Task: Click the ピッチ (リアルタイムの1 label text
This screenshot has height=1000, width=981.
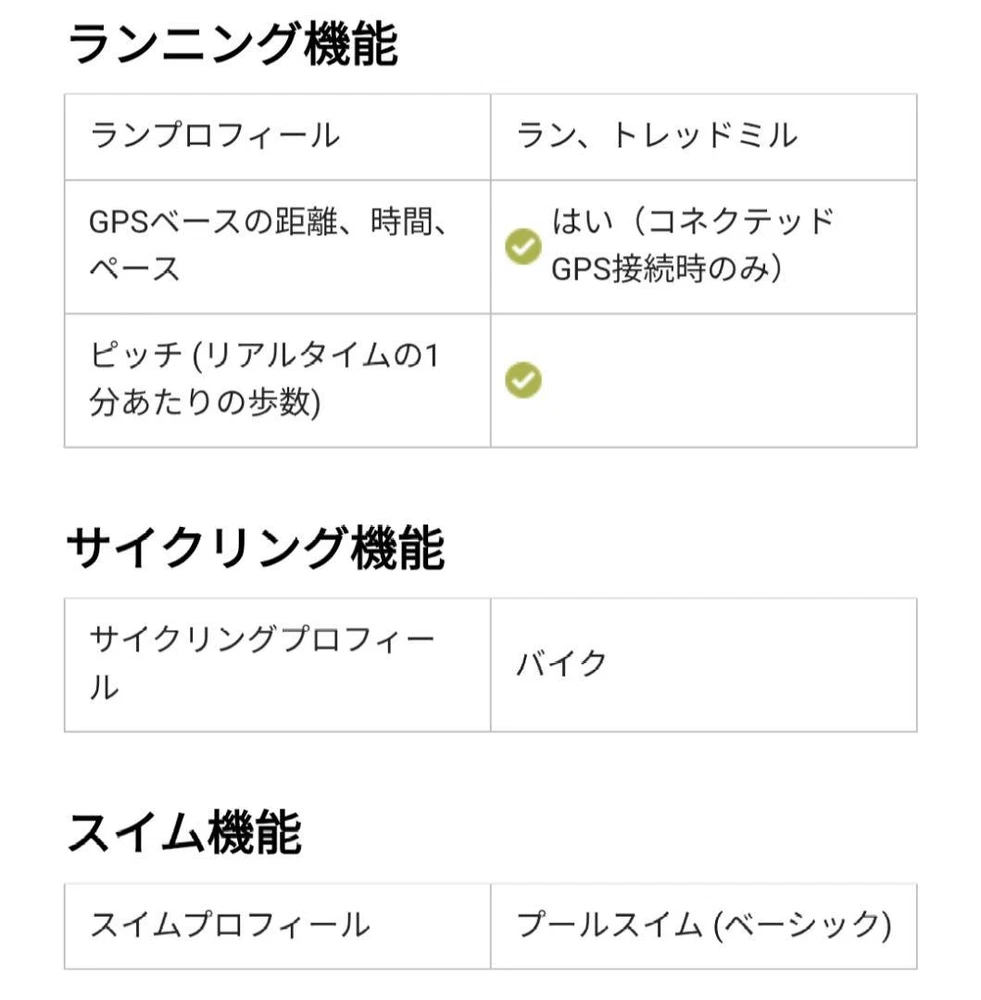Action: [264, 357]
